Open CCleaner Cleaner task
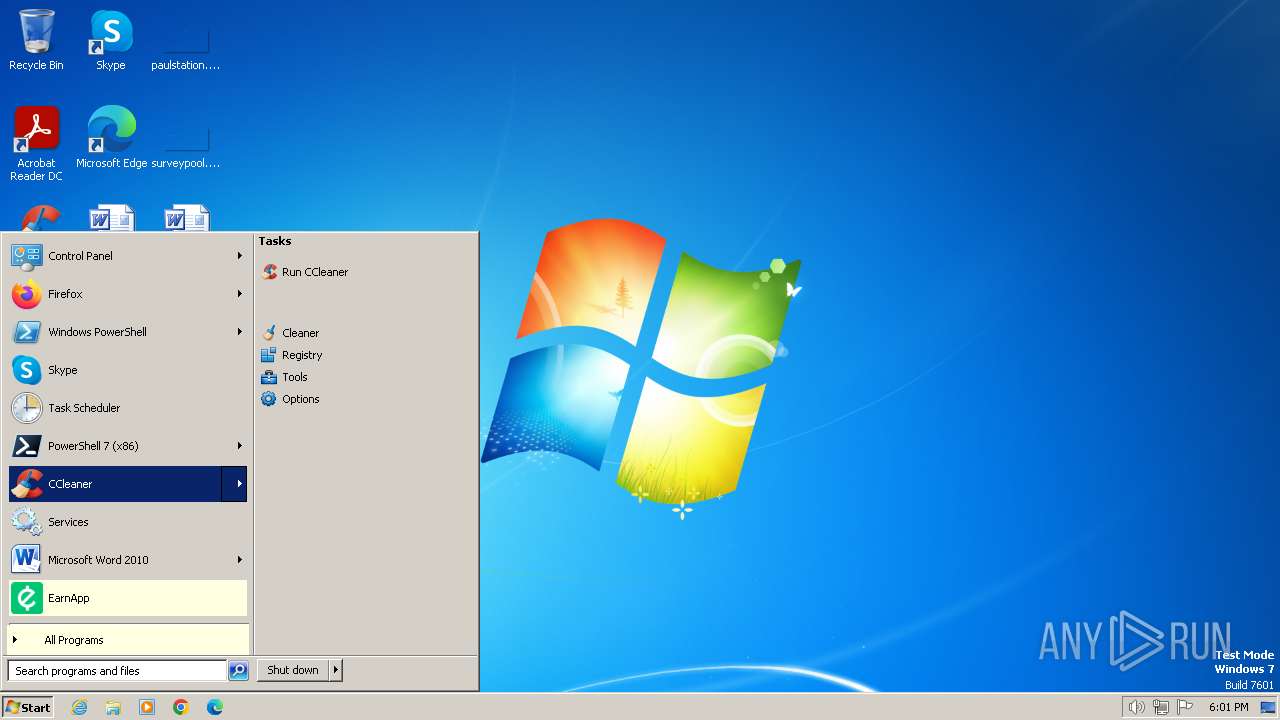 click(x=290, y=333)
